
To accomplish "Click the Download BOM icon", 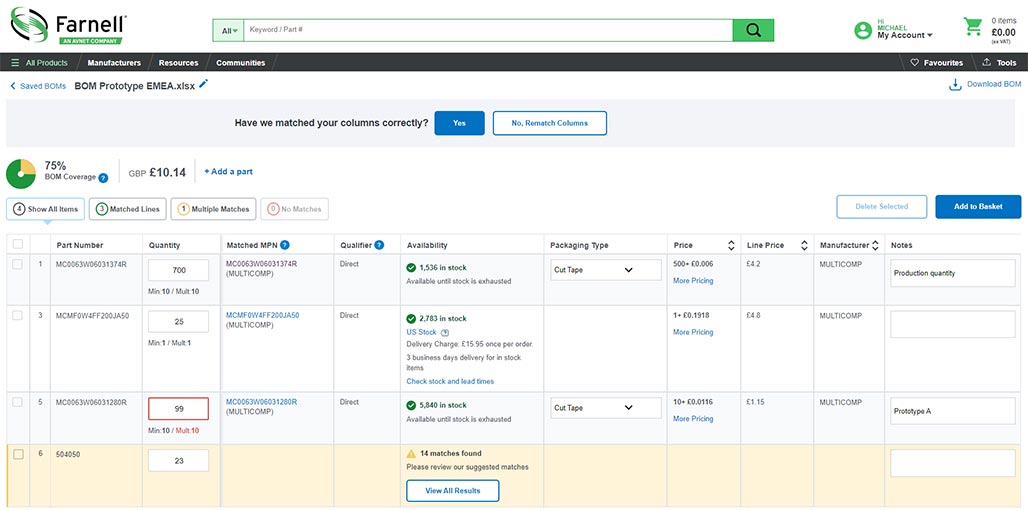I will click(955, 85).
